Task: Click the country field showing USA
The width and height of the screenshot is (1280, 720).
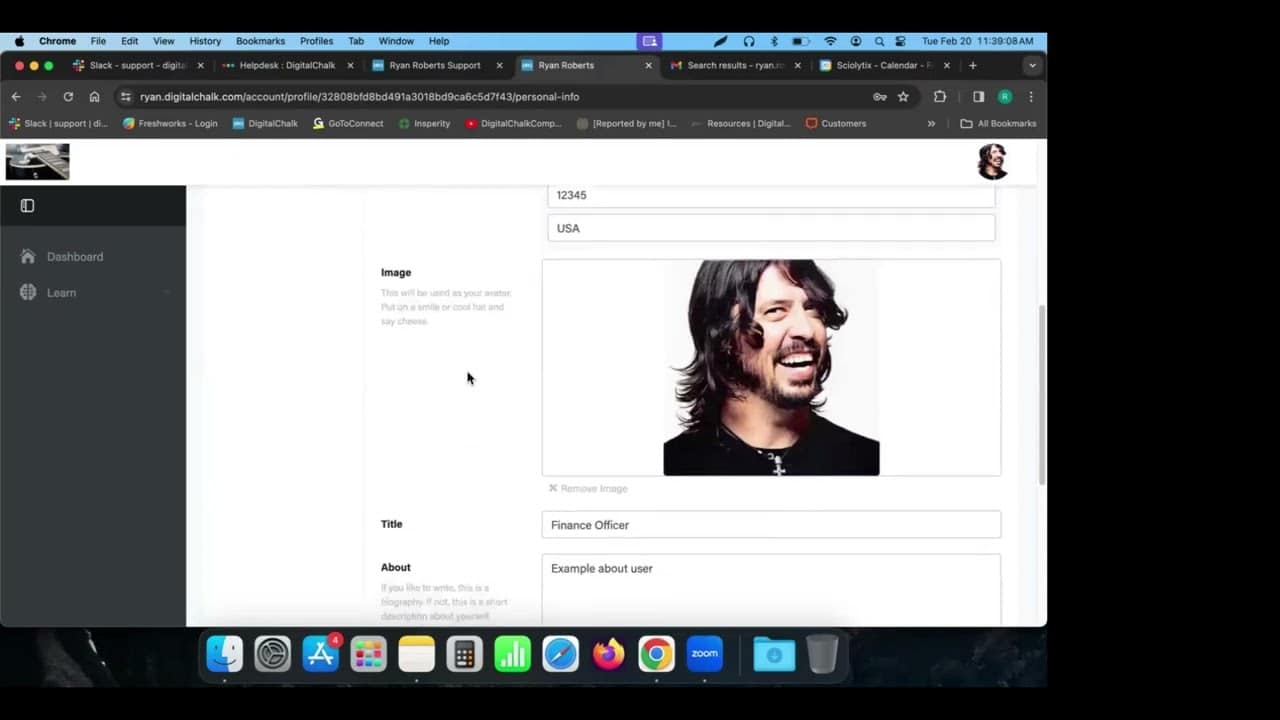Action: (771, 228)
